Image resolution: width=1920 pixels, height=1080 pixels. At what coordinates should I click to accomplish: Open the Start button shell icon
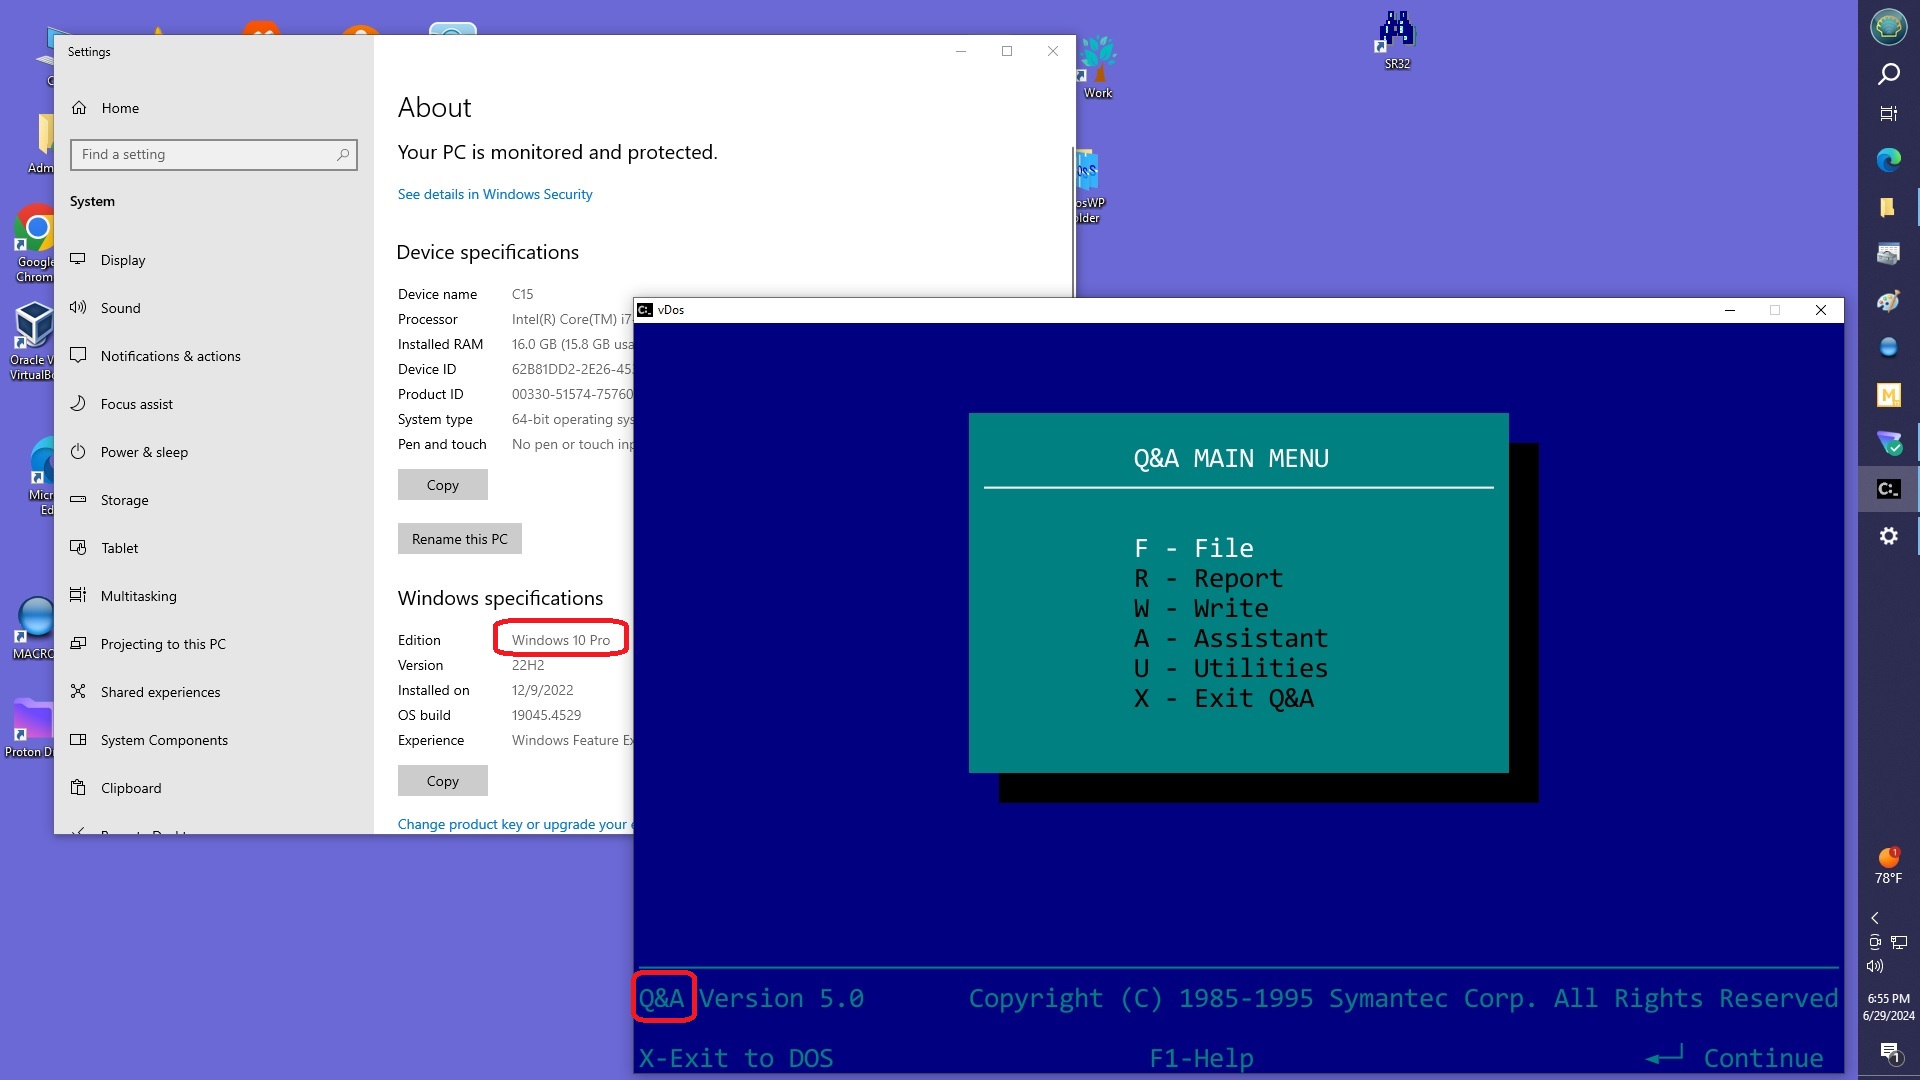pyautogui.click(x=1888, y=27)
